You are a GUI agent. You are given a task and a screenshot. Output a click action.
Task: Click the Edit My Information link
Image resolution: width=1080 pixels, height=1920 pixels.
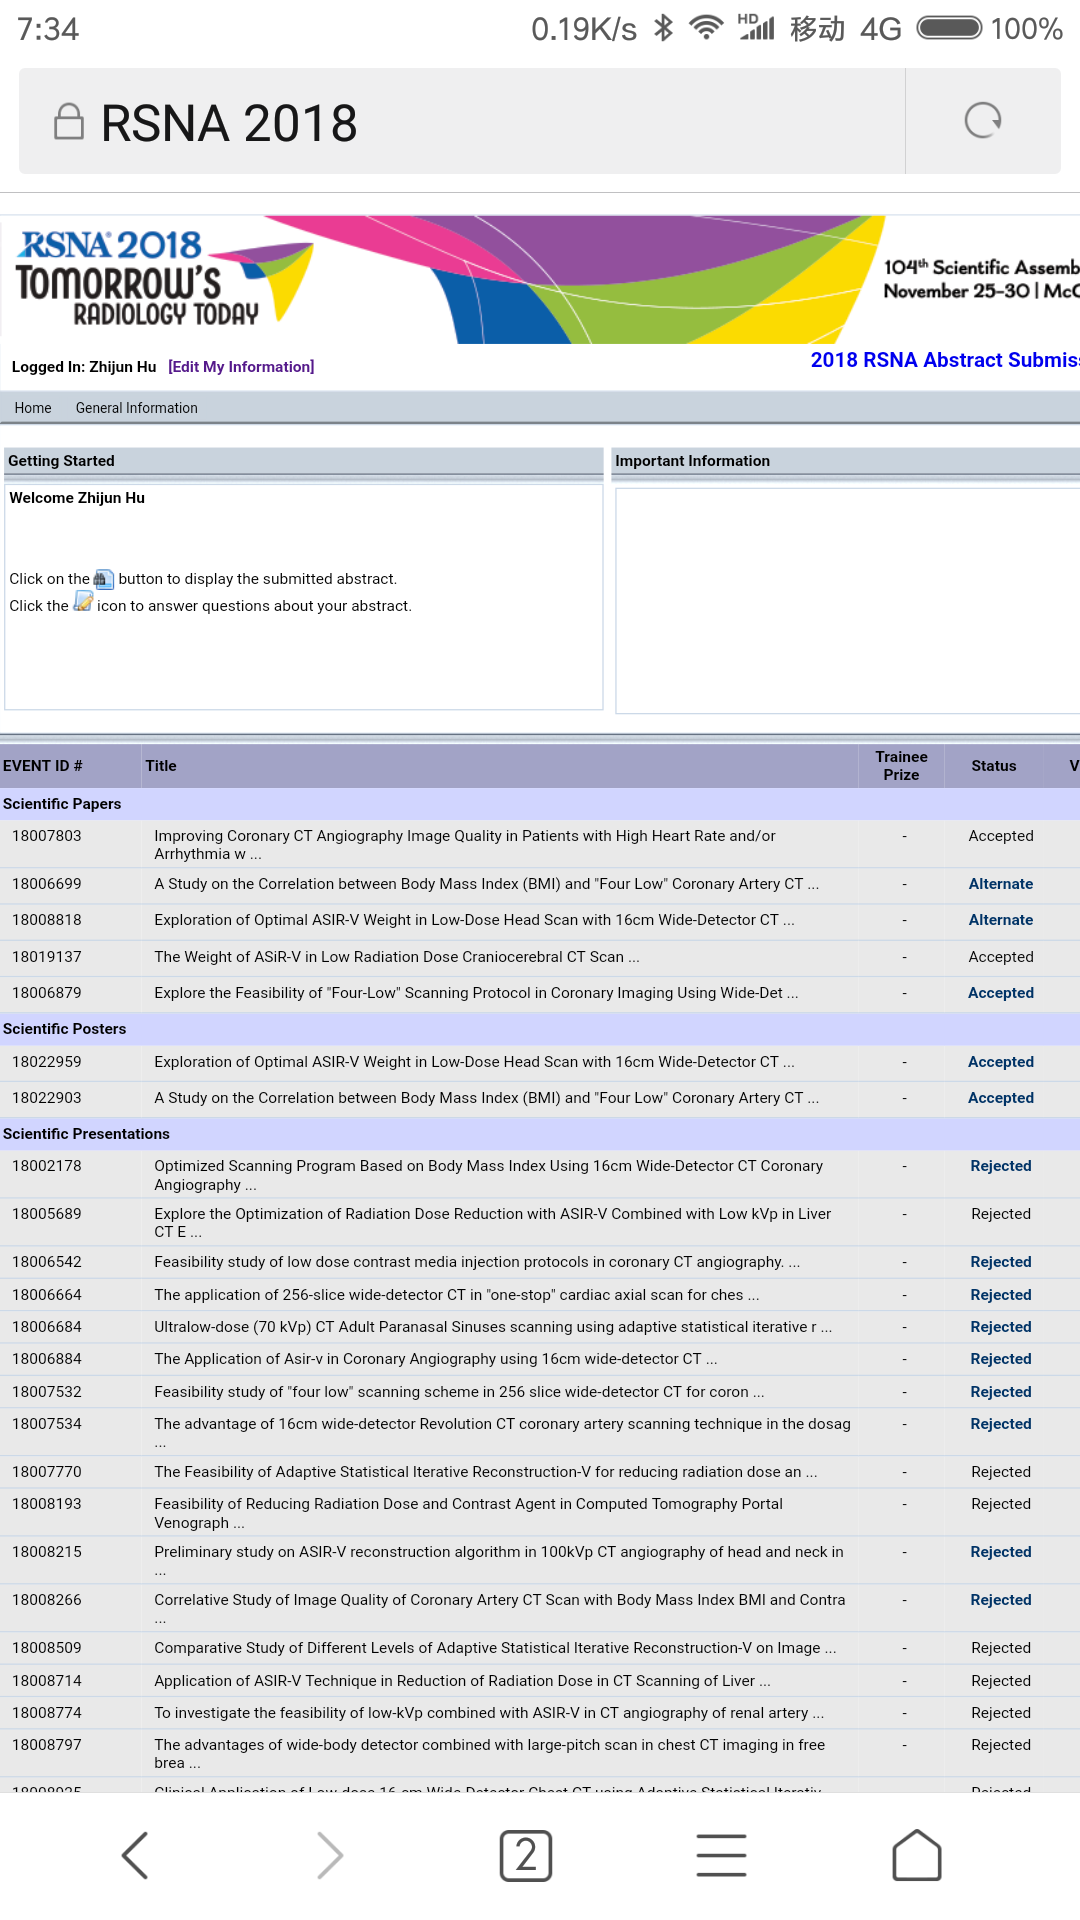(x=241, y=367)
